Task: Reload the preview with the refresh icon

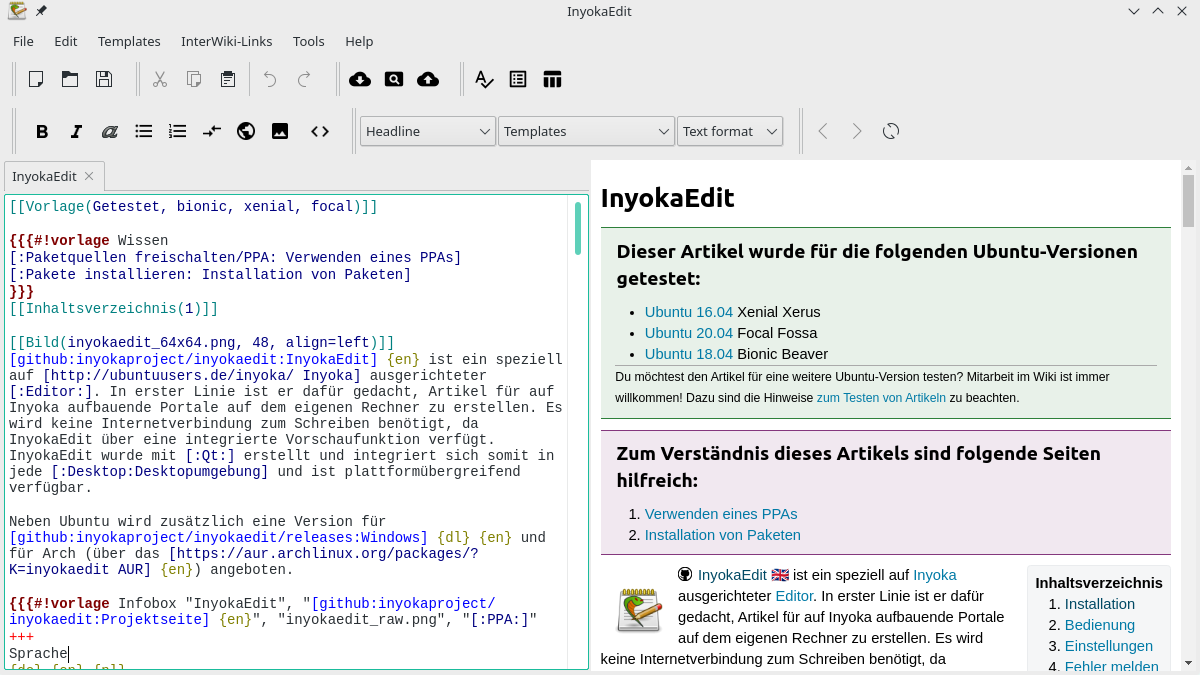Action: pos(891,131)
